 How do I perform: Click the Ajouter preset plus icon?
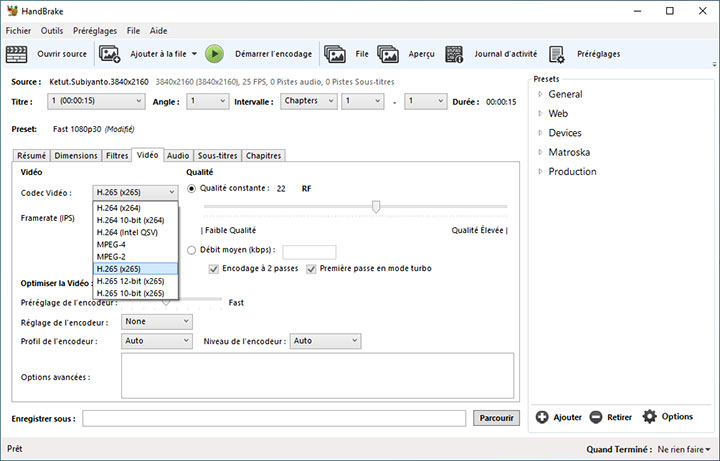click(x=542, y=417)
